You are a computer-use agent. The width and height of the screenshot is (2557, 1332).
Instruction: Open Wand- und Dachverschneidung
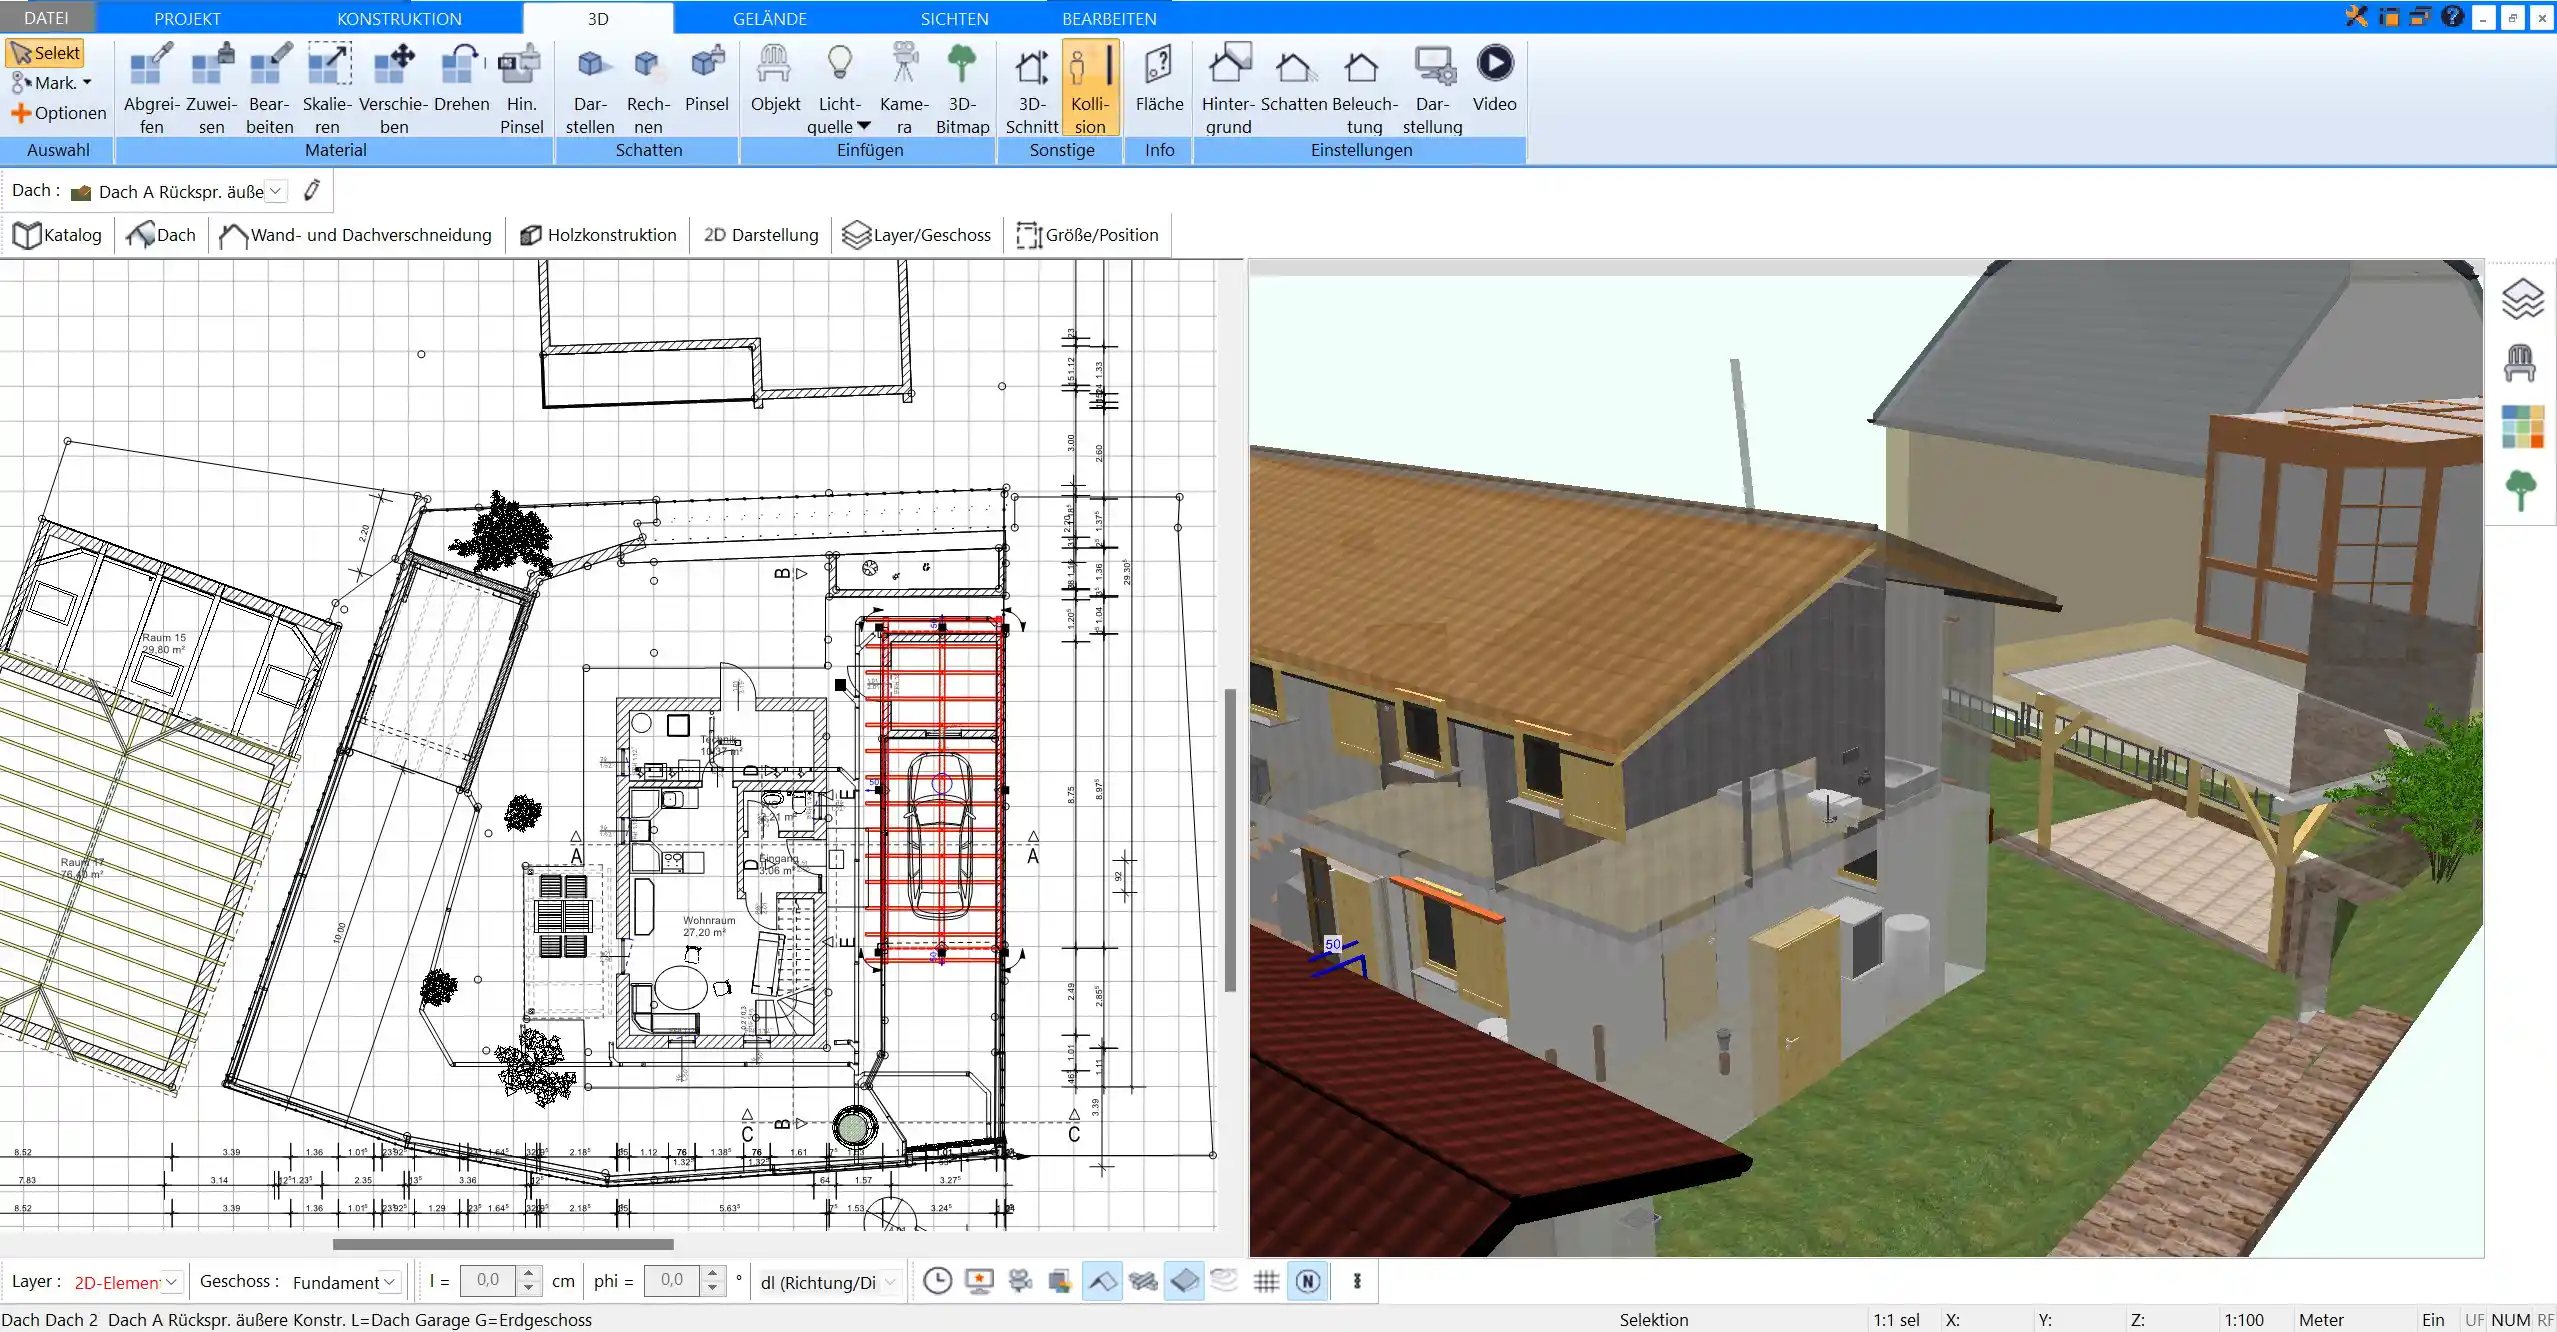[356, 235]
